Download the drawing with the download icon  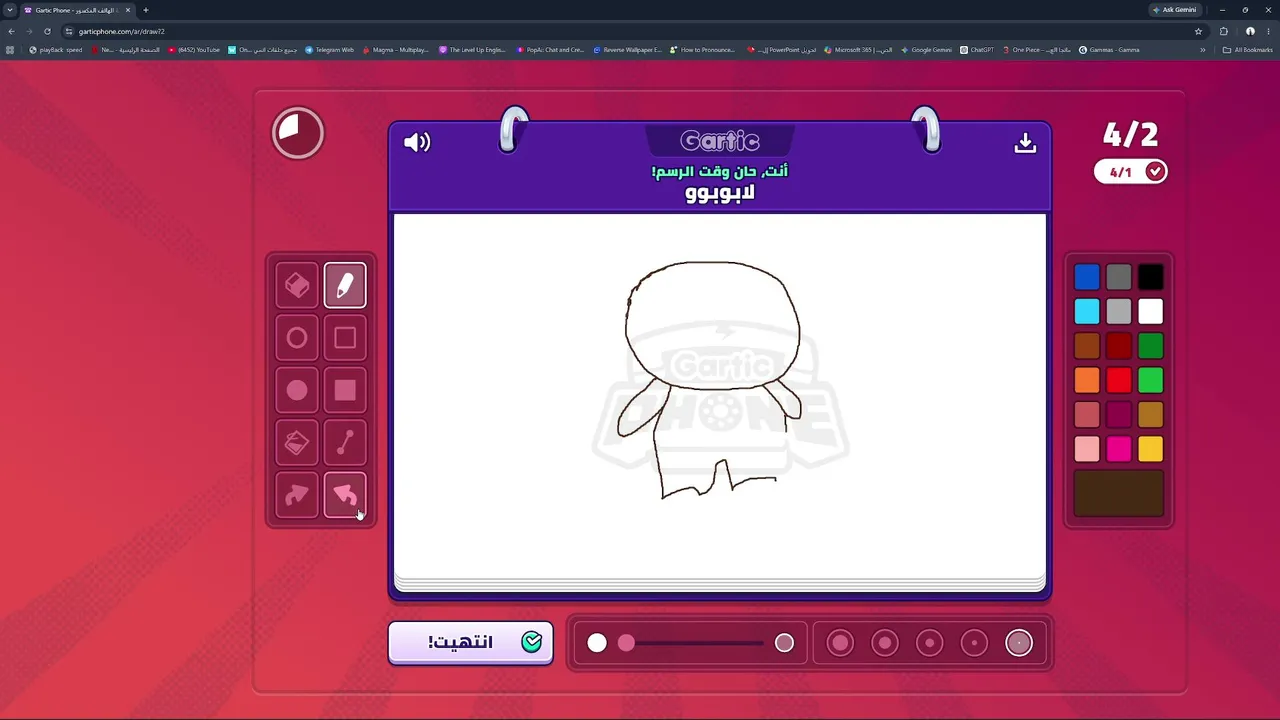1025,143
